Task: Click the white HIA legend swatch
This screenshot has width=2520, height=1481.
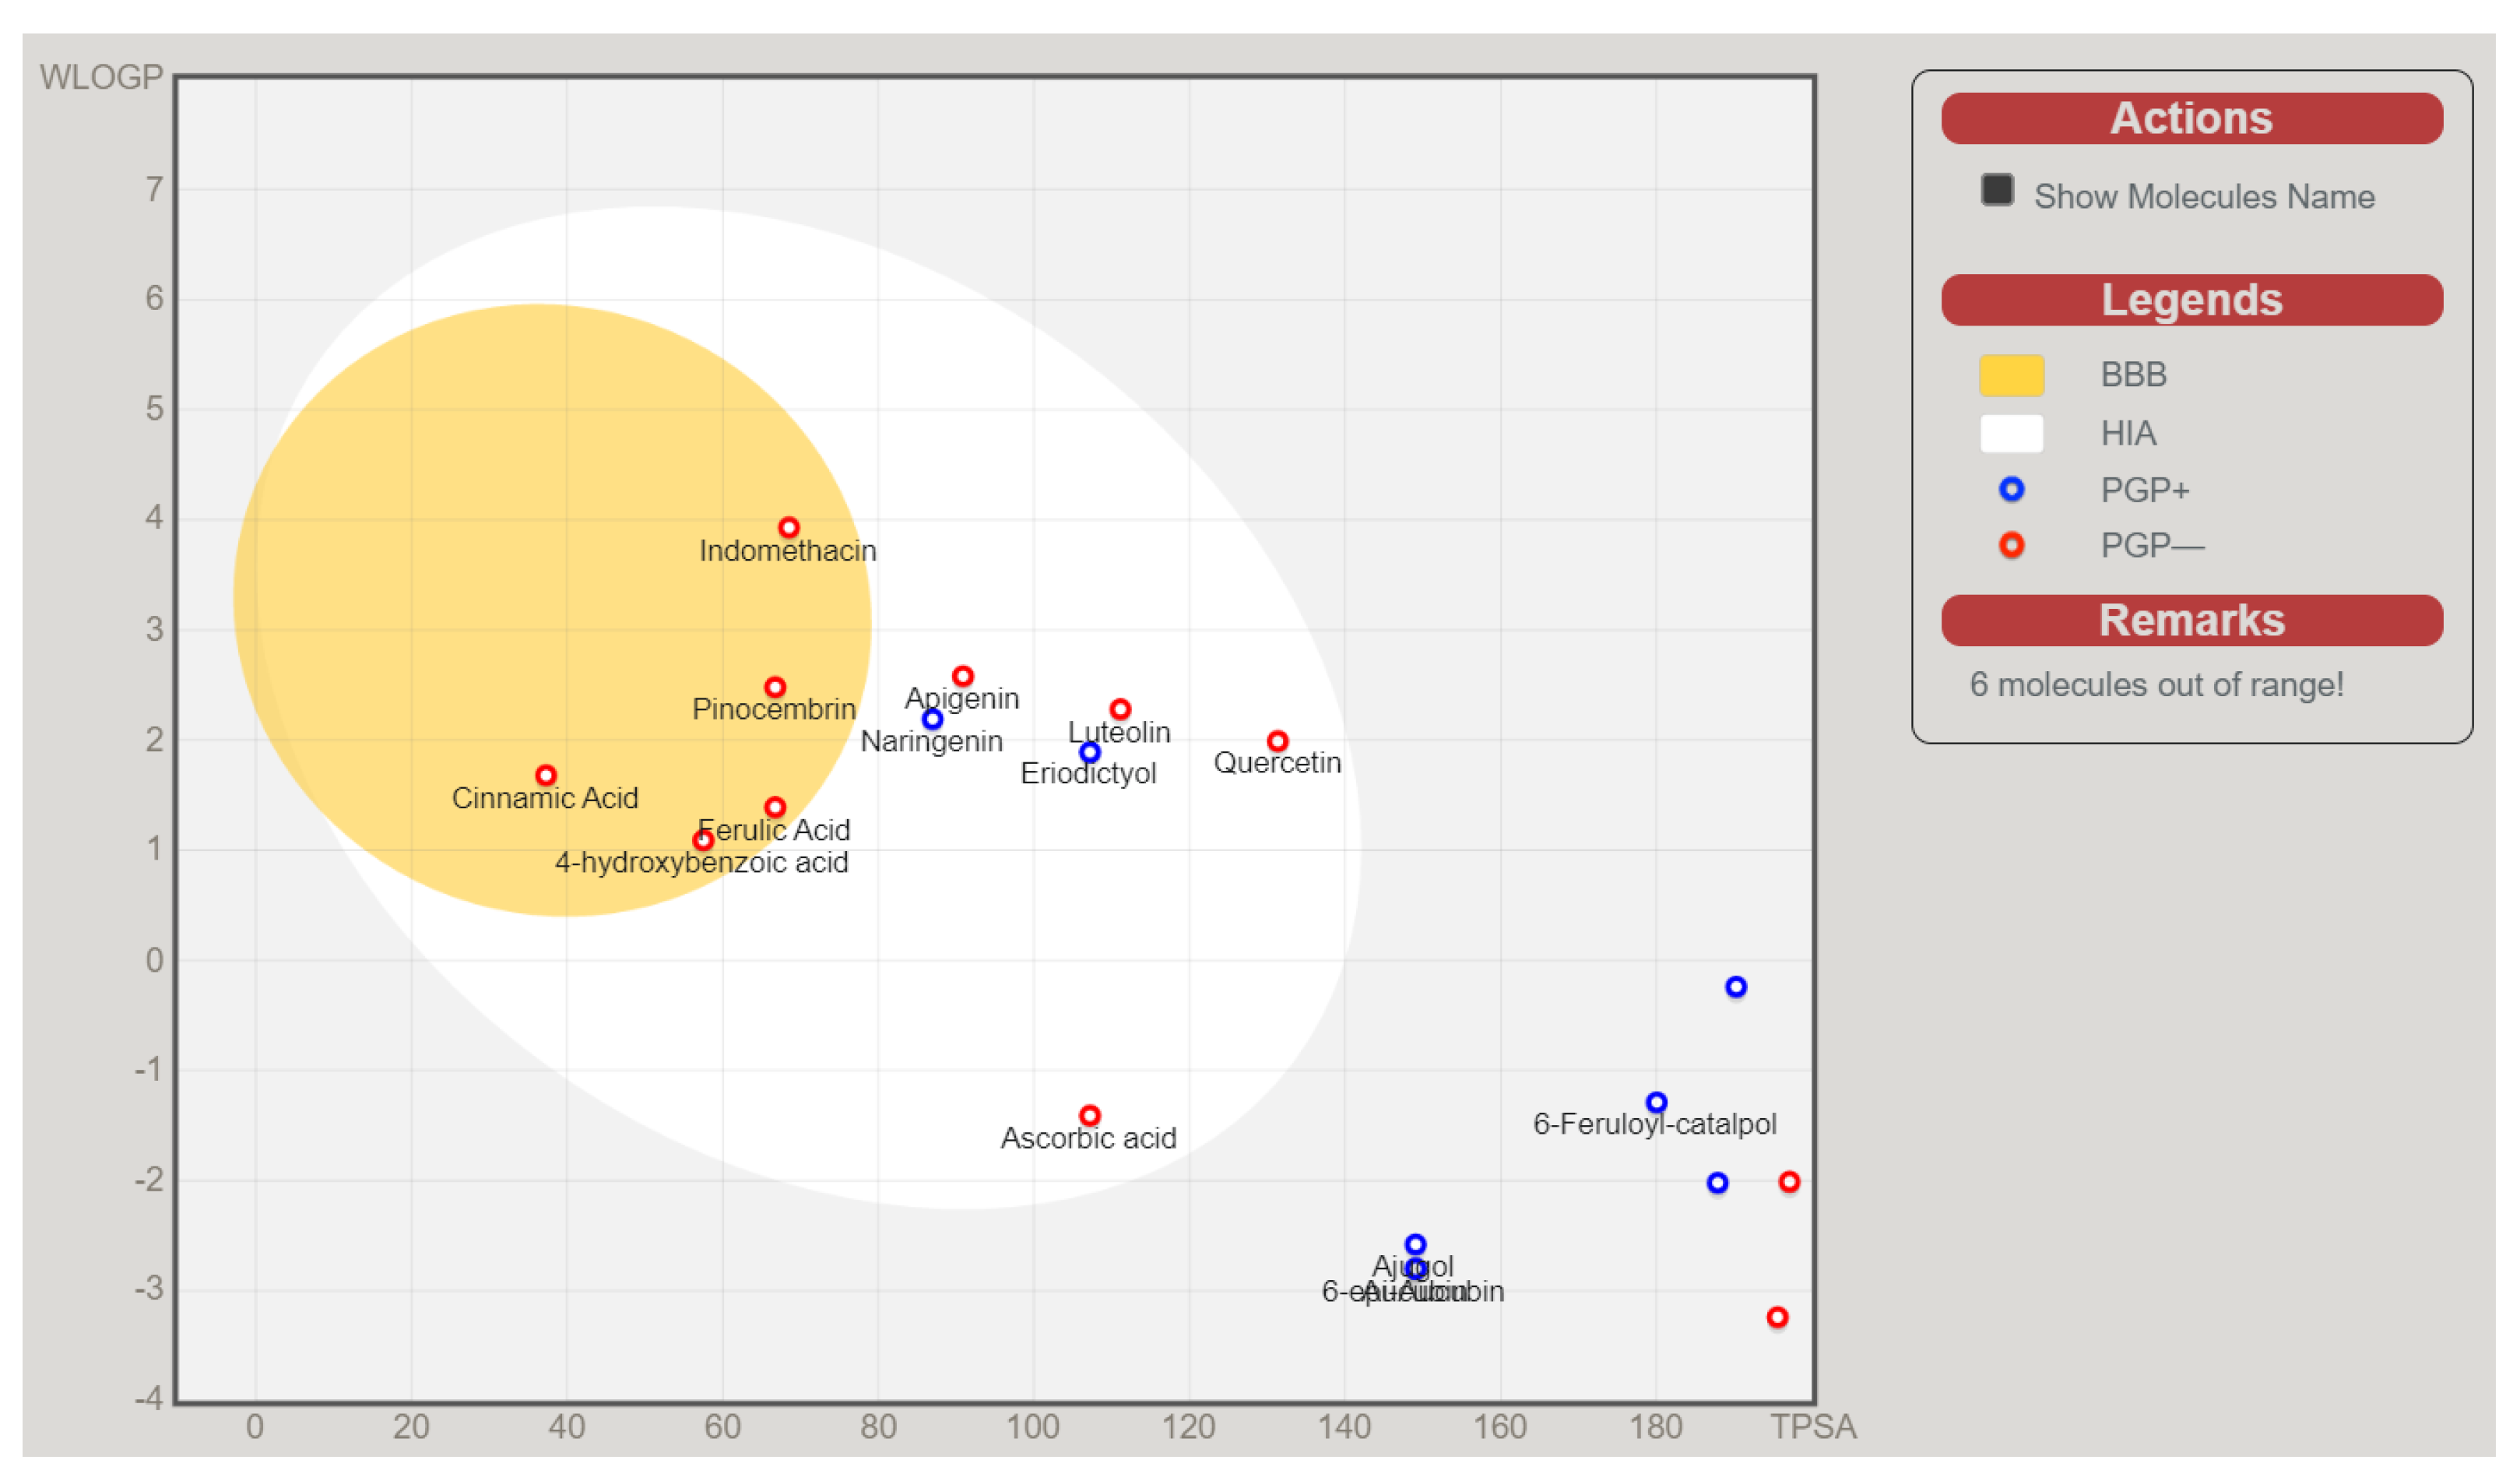Action: coord(2011,433)
